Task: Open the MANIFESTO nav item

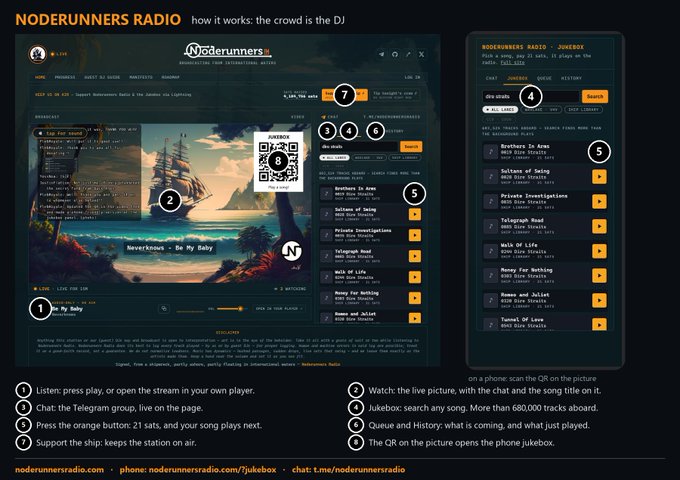Action: tap(141, 77)
